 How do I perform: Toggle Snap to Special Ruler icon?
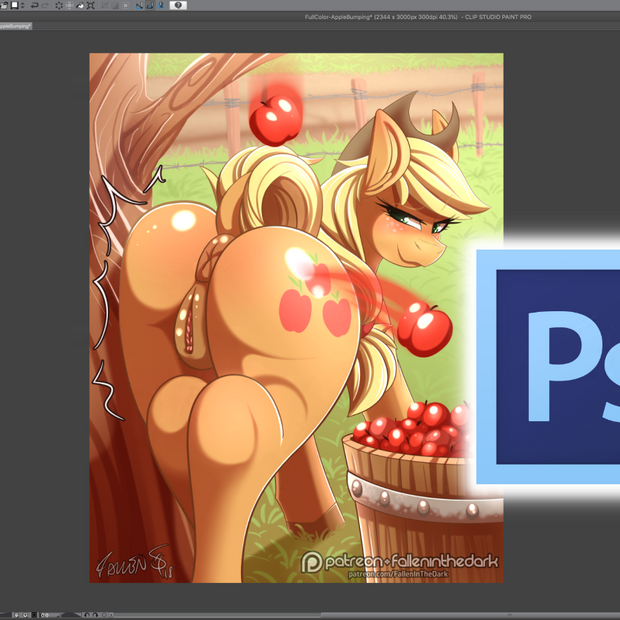click(150, 5)
